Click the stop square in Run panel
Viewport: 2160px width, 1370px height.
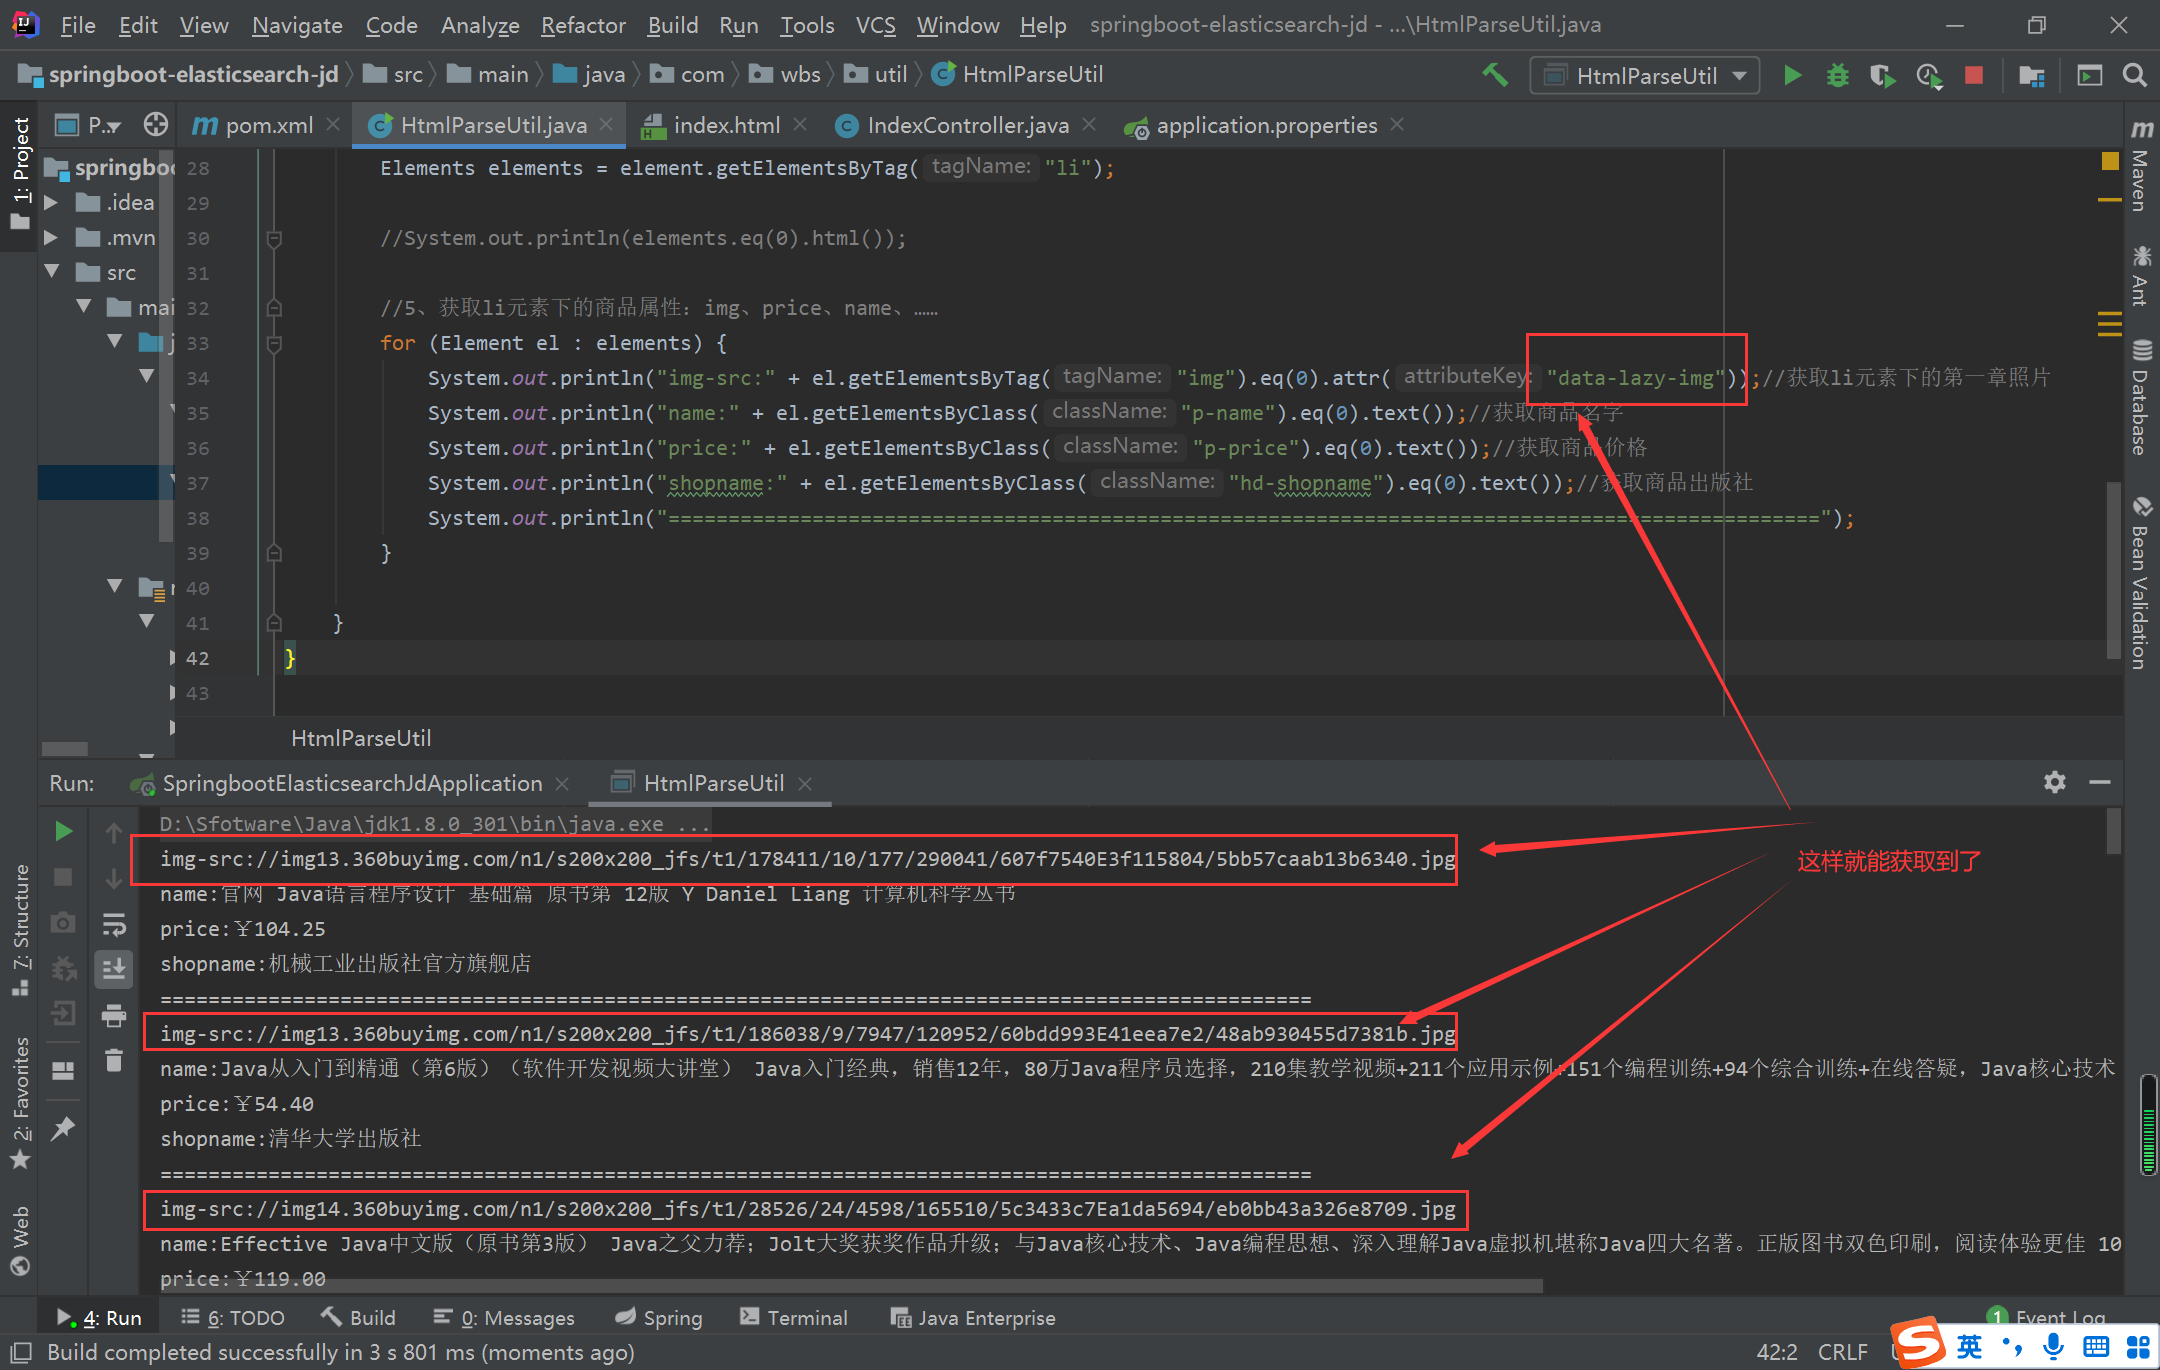63,877
